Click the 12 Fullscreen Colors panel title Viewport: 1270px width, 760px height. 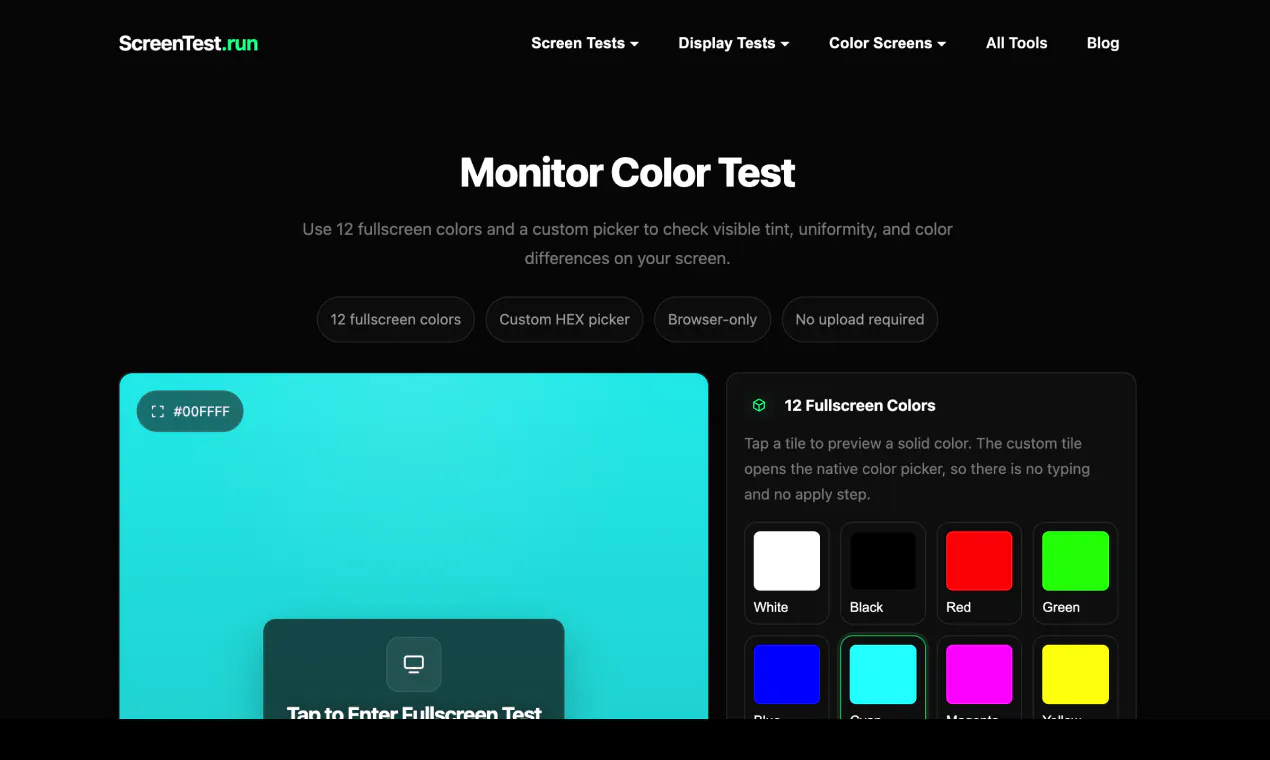(860, 405)
